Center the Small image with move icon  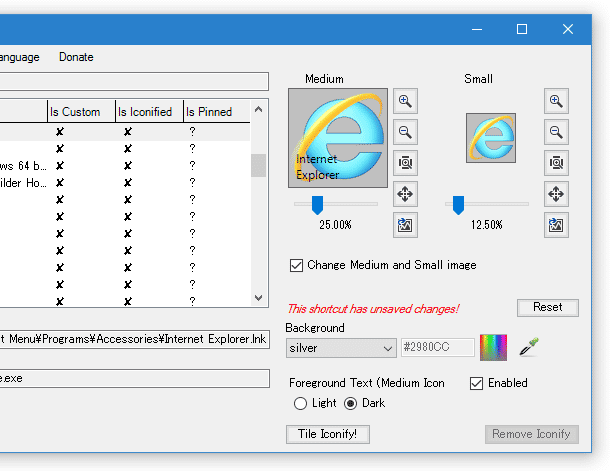556,194
